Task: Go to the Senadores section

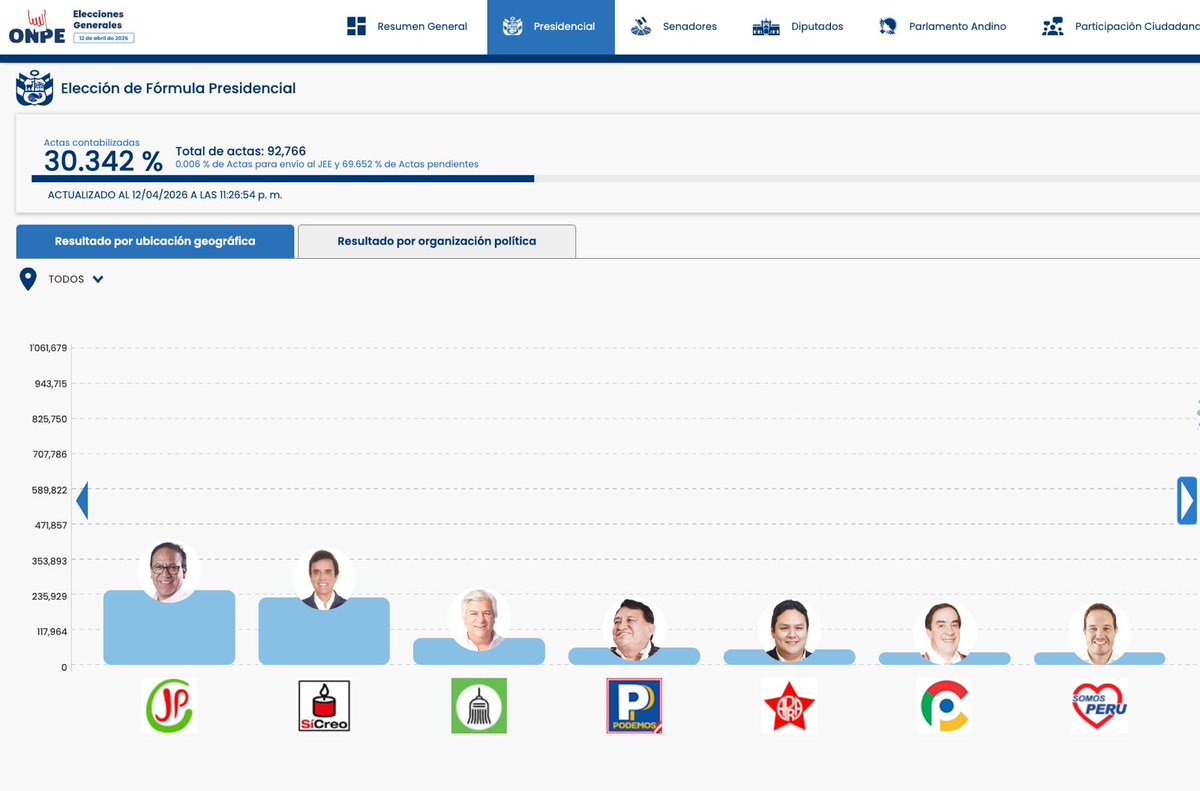Action: click(x=674, y=27)
